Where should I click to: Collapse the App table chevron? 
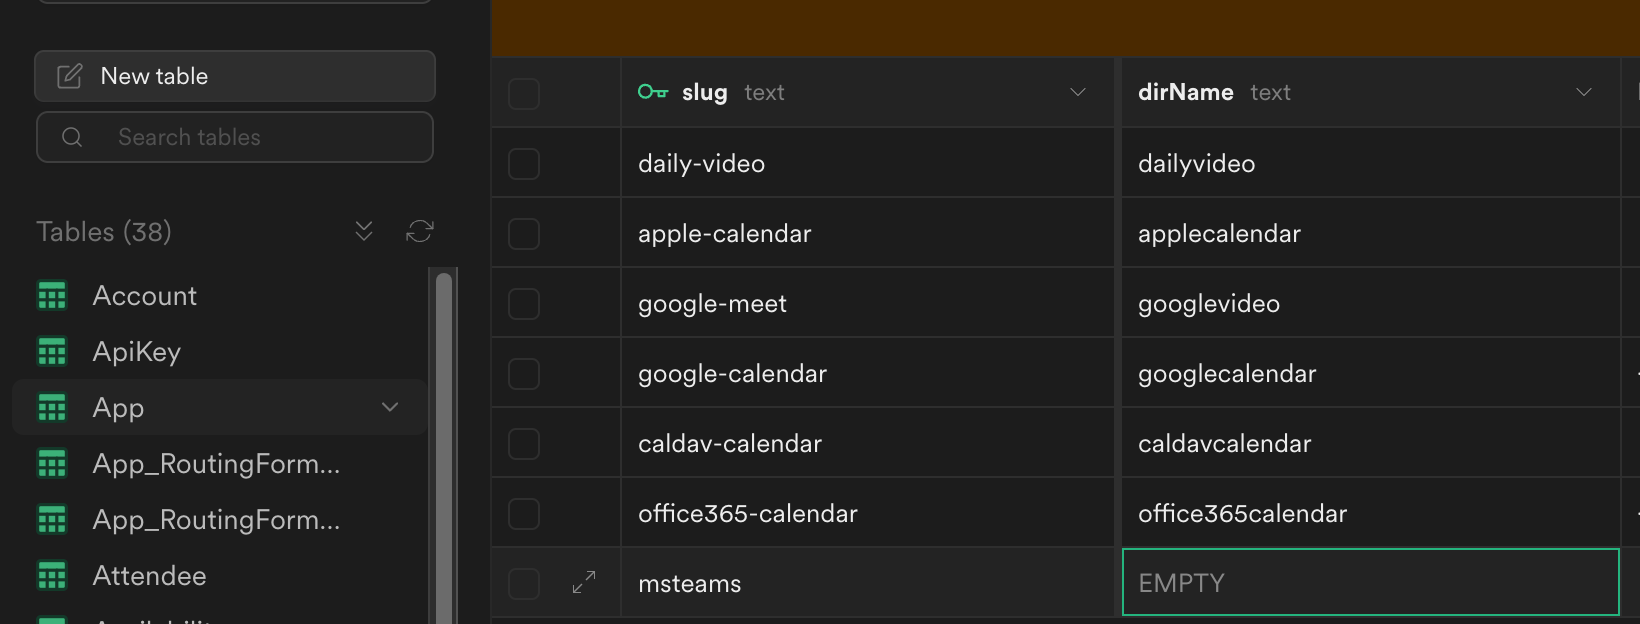point(389,407)
